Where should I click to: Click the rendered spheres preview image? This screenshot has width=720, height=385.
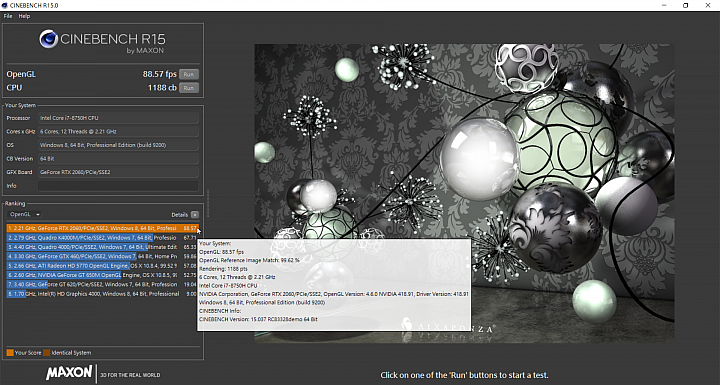464,193
